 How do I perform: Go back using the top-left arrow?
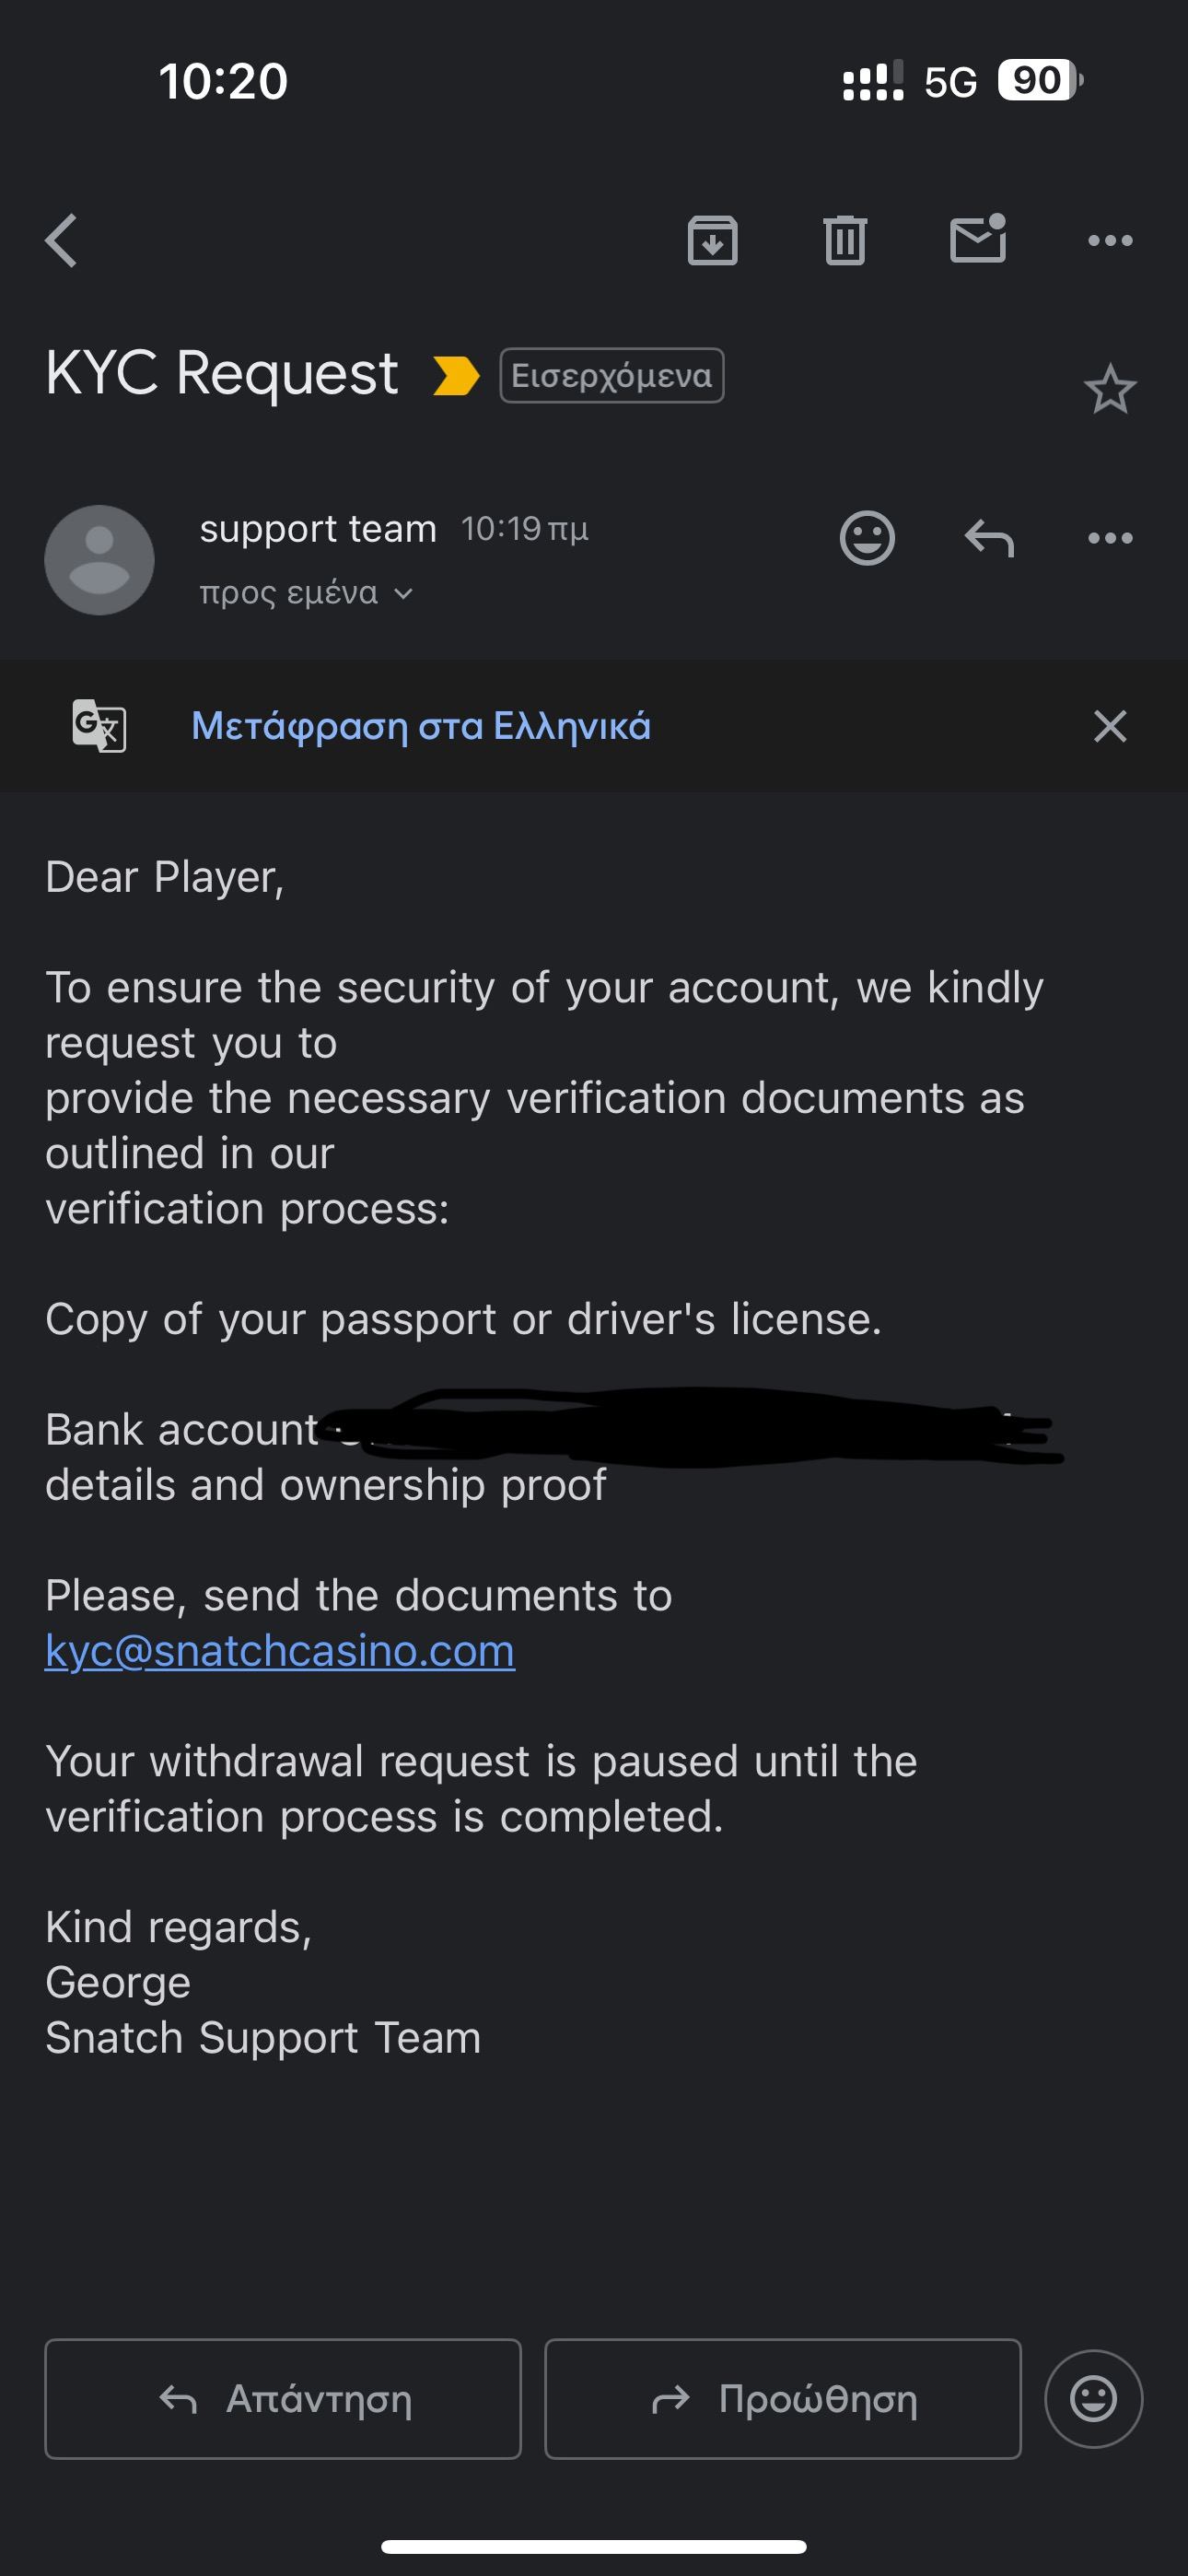coord(61,240)
